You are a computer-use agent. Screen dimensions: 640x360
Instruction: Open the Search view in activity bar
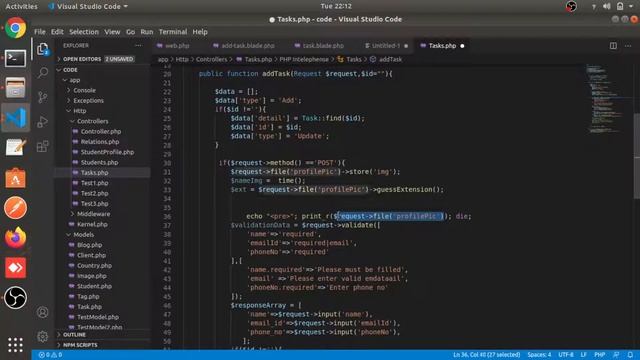click(43, 73)
